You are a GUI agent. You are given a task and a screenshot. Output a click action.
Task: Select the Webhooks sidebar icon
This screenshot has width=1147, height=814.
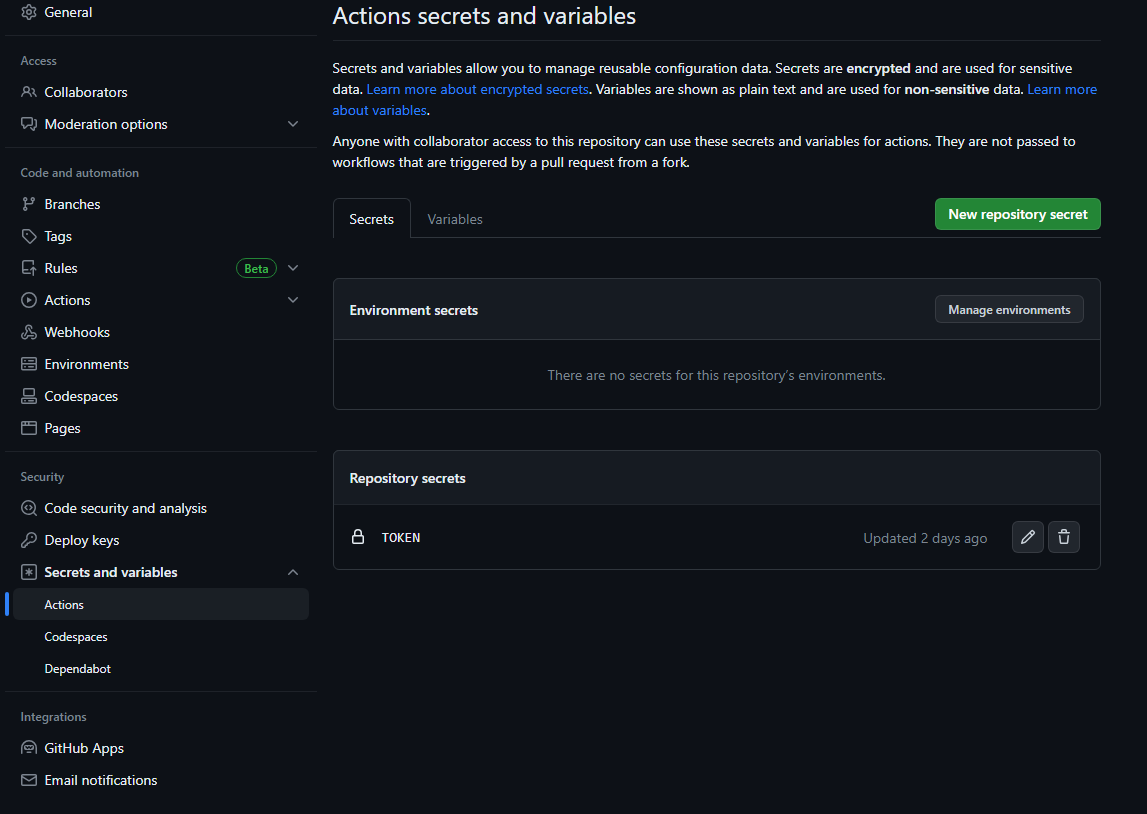23,331
